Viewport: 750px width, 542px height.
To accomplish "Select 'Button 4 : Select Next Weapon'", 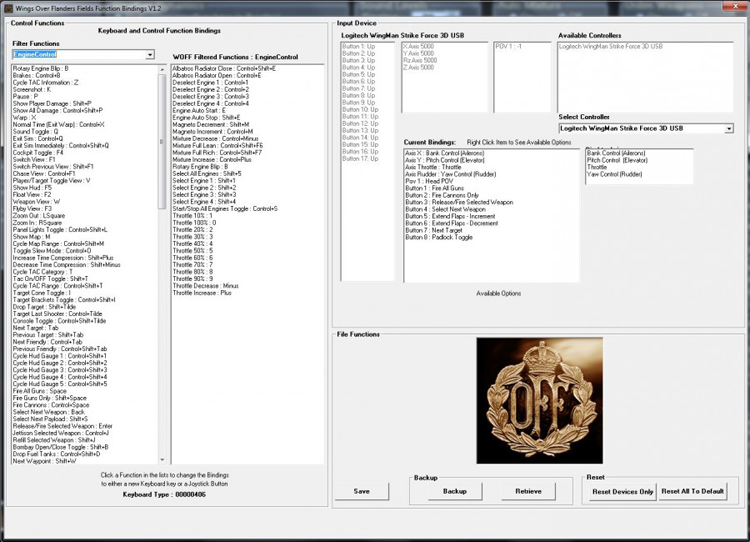I will tap(445, 210).
